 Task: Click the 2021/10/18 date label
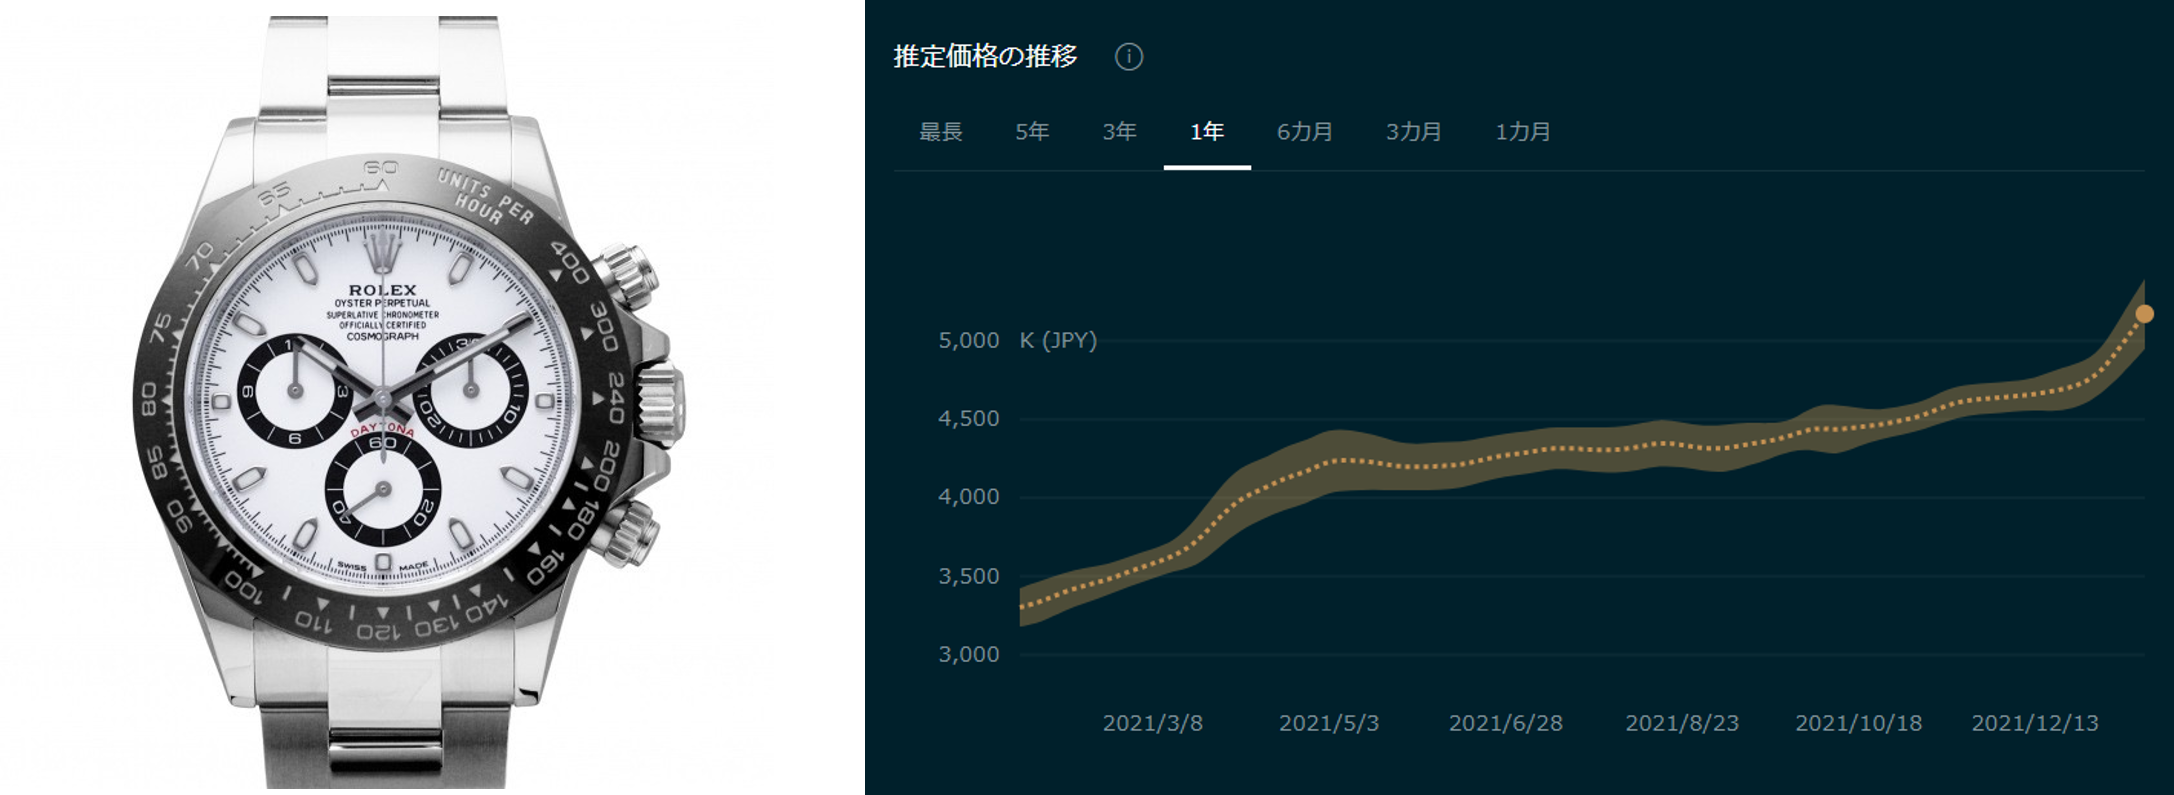click(1858, 723)
